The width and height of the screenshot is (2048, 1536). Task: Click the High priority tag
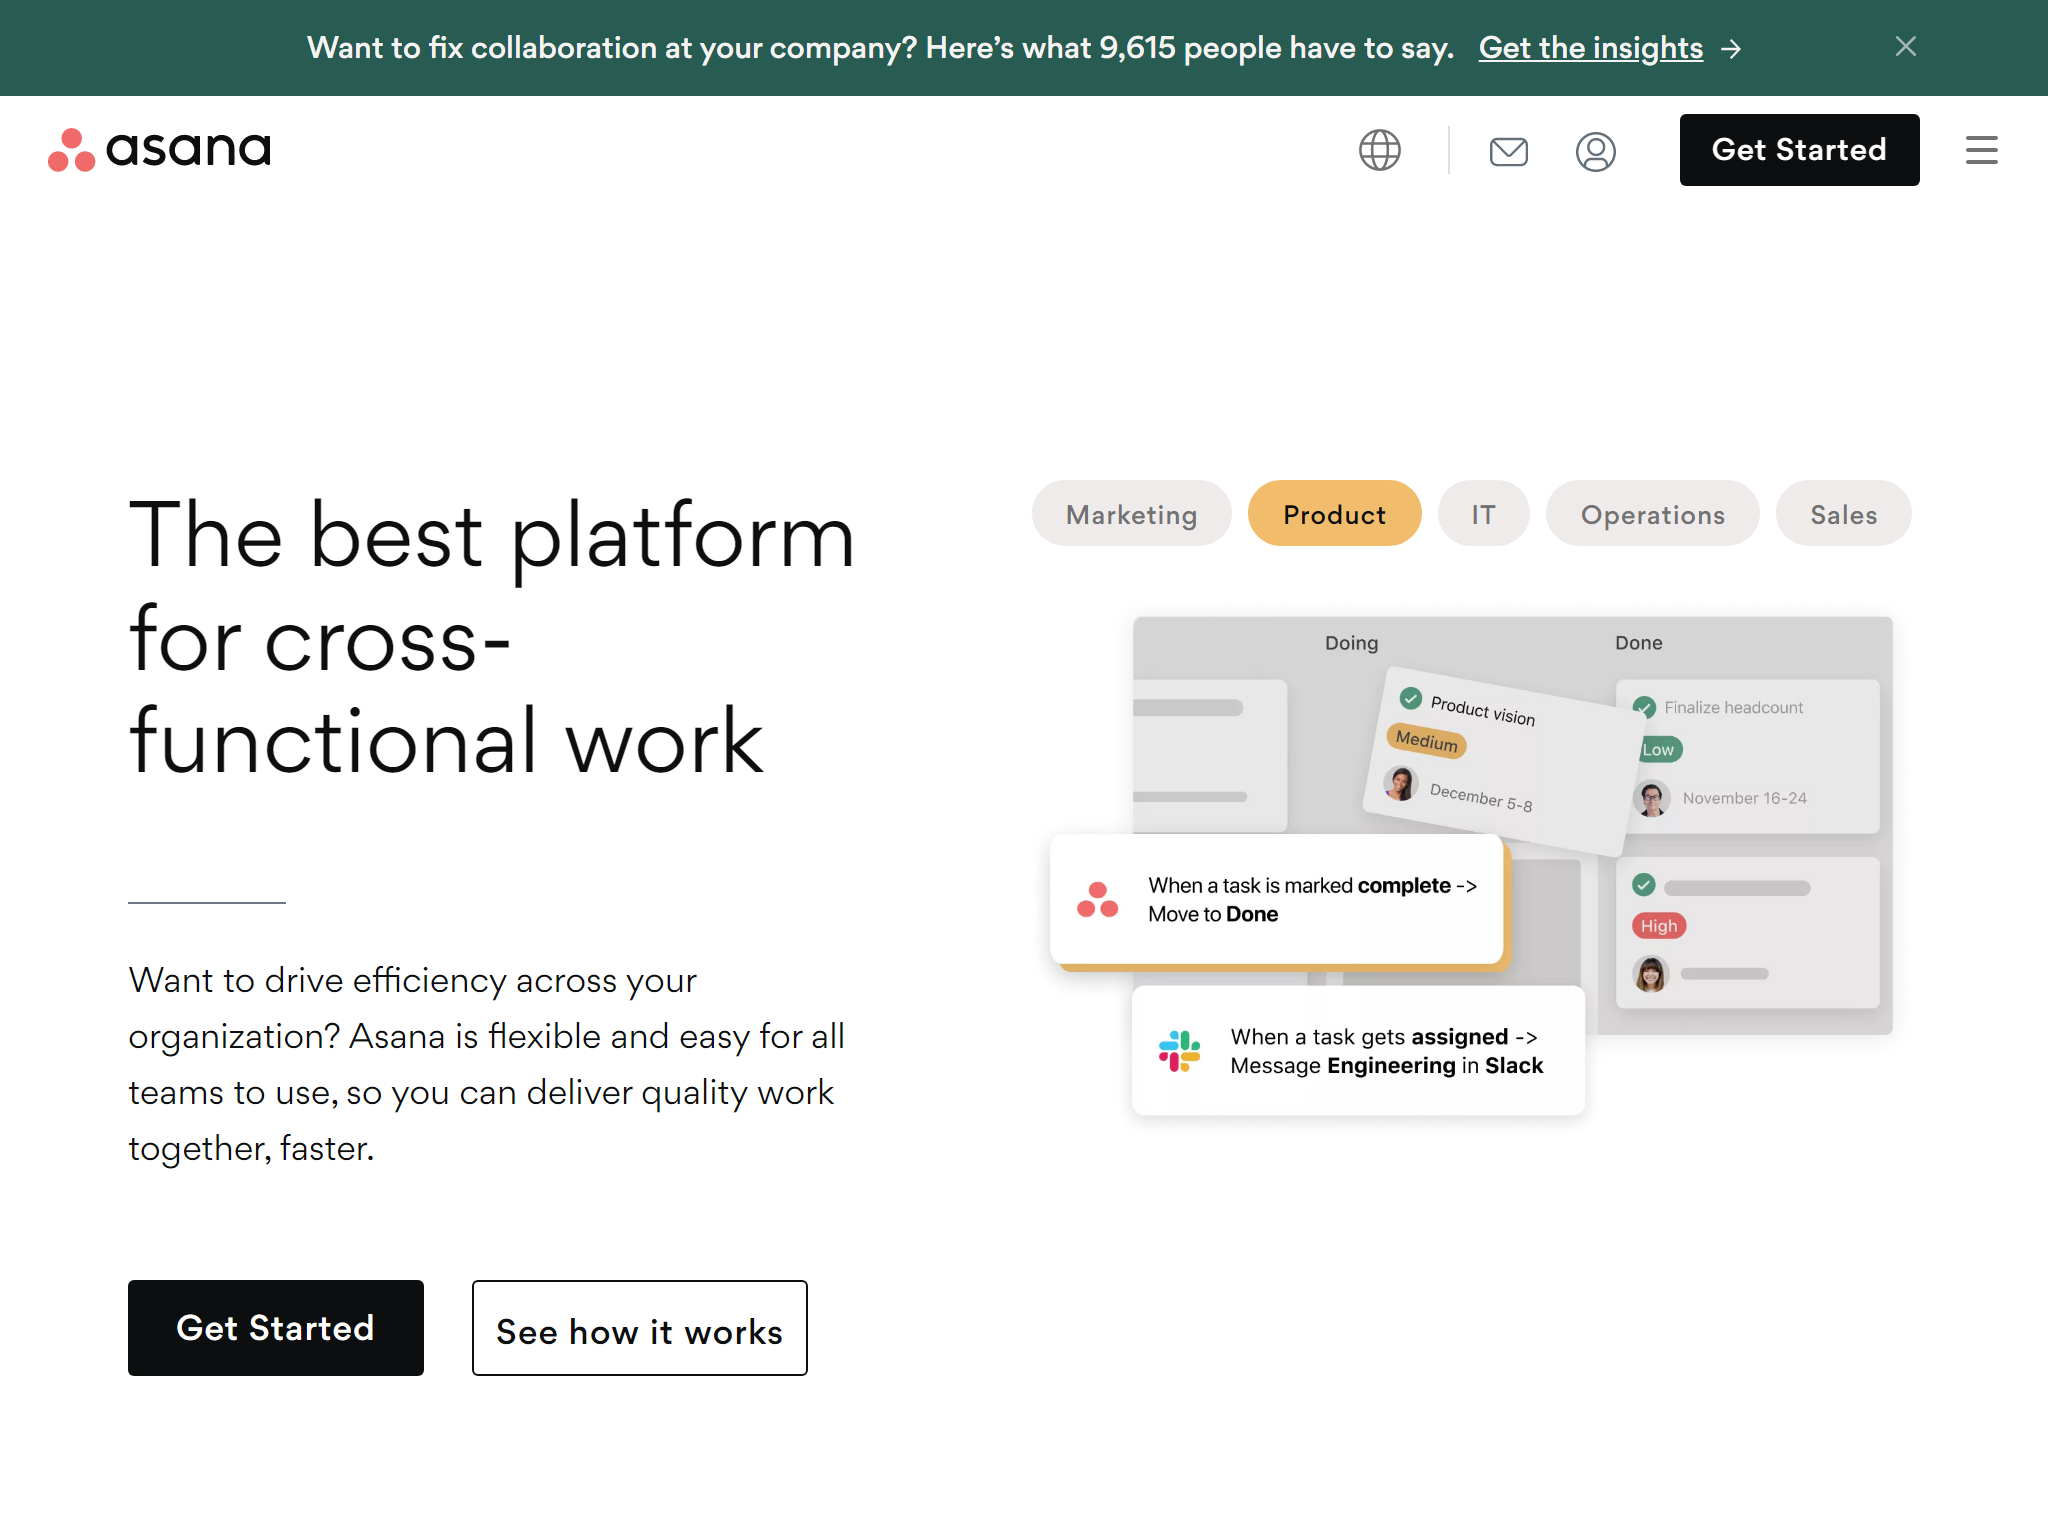point(1659,926)
